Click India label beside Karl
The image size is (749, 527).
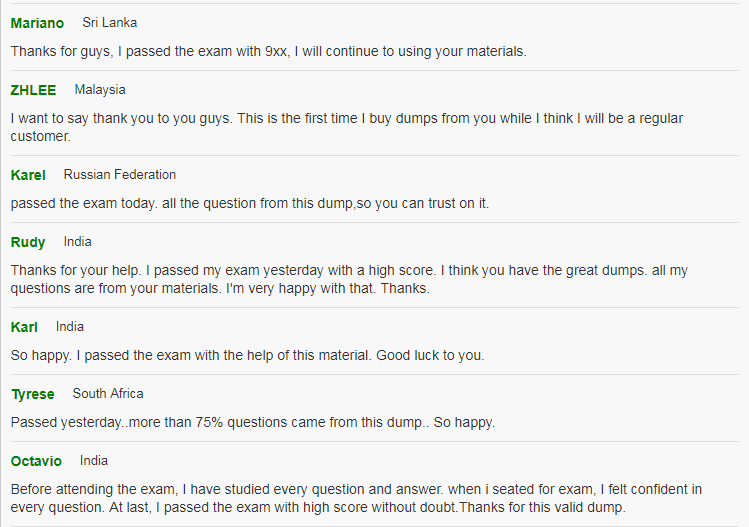point(70,327)
